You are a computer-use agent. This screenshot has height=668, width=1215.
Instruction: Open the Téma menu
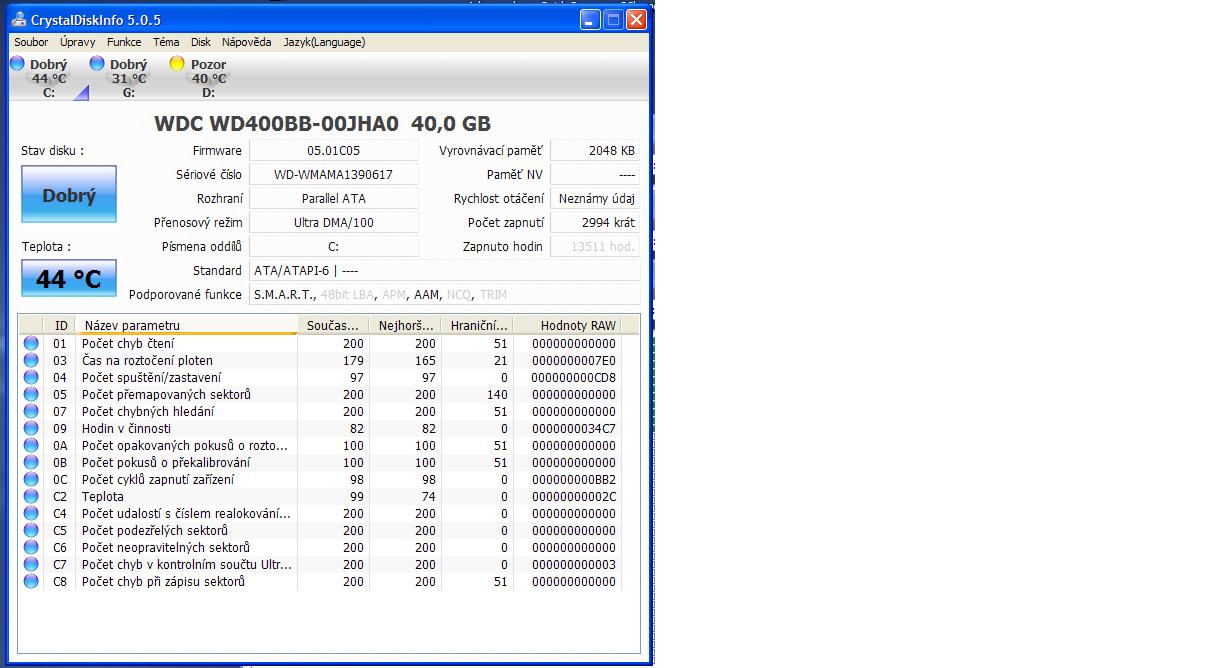pos(166,42)
